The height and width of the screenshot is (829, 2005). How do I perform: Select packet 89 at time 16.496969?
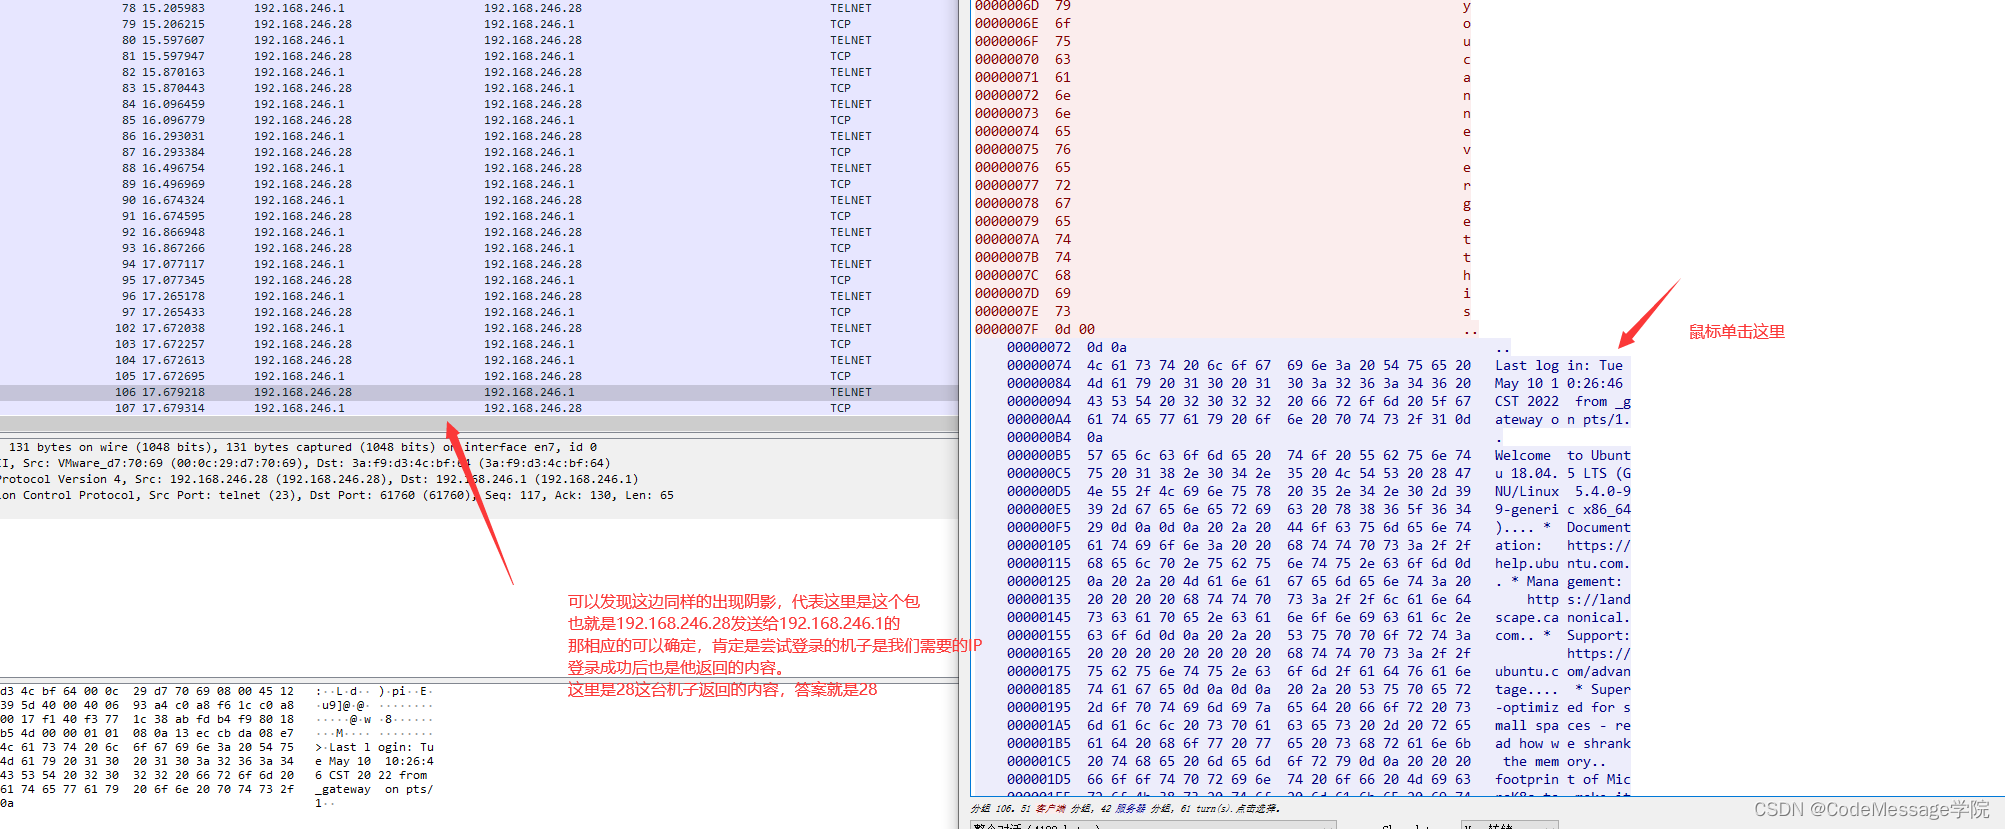pos(479,184)
